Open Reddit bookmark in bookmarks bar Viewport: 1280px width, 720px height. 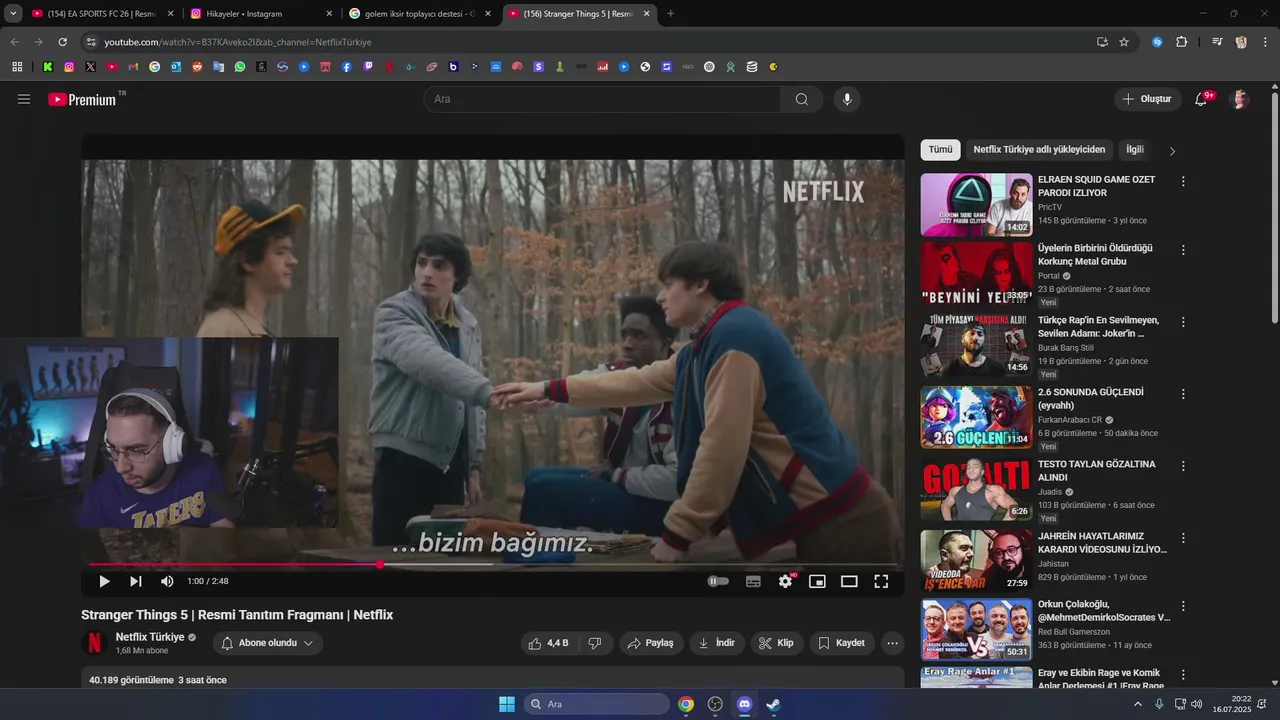[197, 67]
